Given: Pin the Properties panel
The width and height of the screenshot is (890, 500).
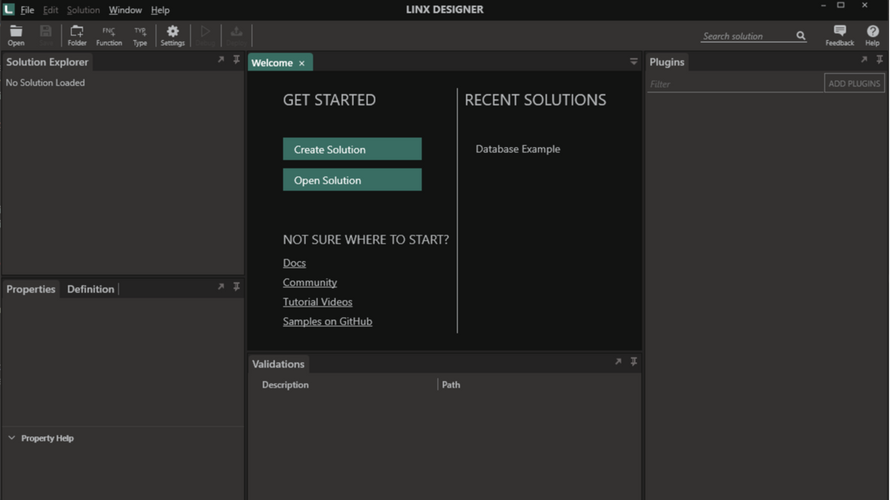Looking at the screenshot, I should pyautogui.click(x=237, y=287).
